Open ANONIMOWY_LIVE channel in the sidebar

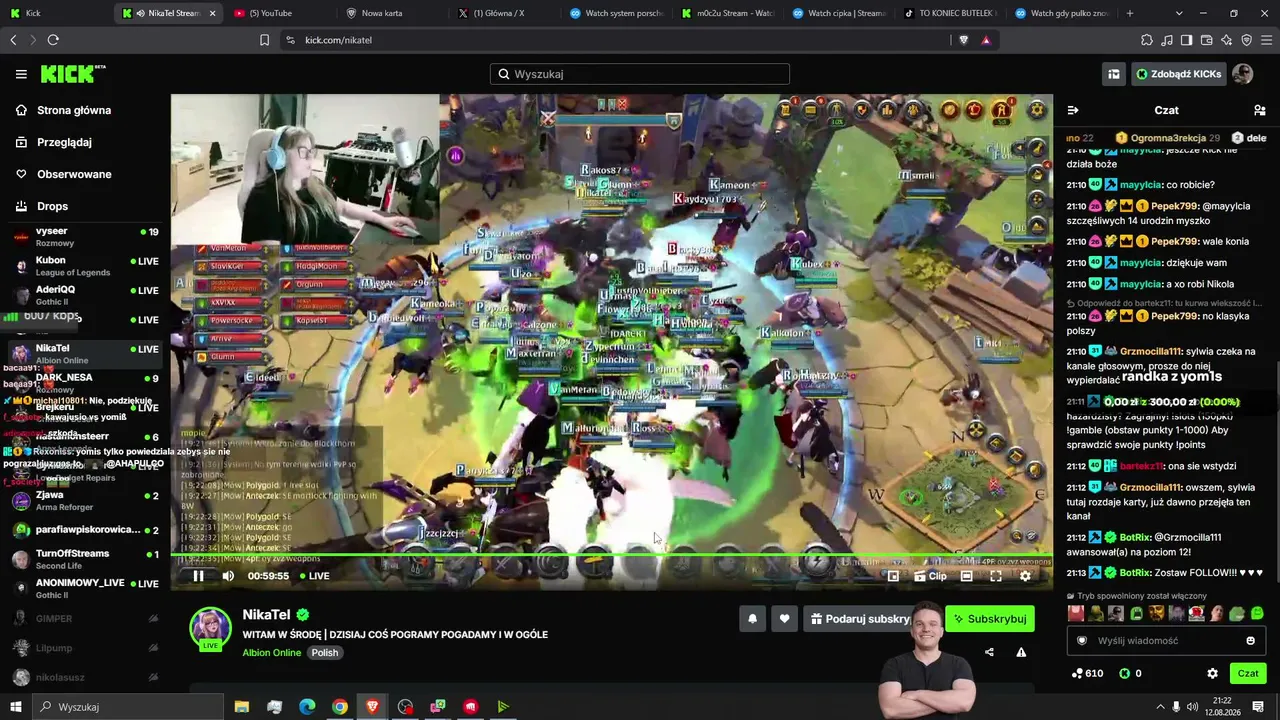[x=85, y=588]
